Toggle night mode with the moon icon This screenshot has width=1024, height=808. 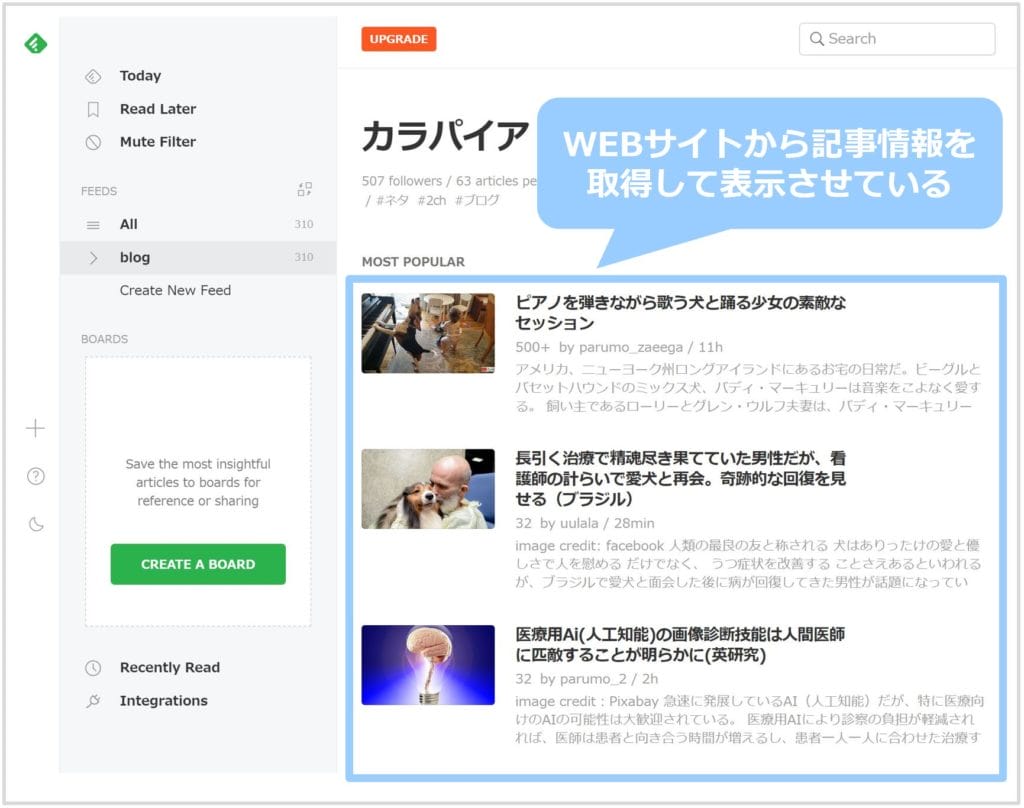pos(36,524)
